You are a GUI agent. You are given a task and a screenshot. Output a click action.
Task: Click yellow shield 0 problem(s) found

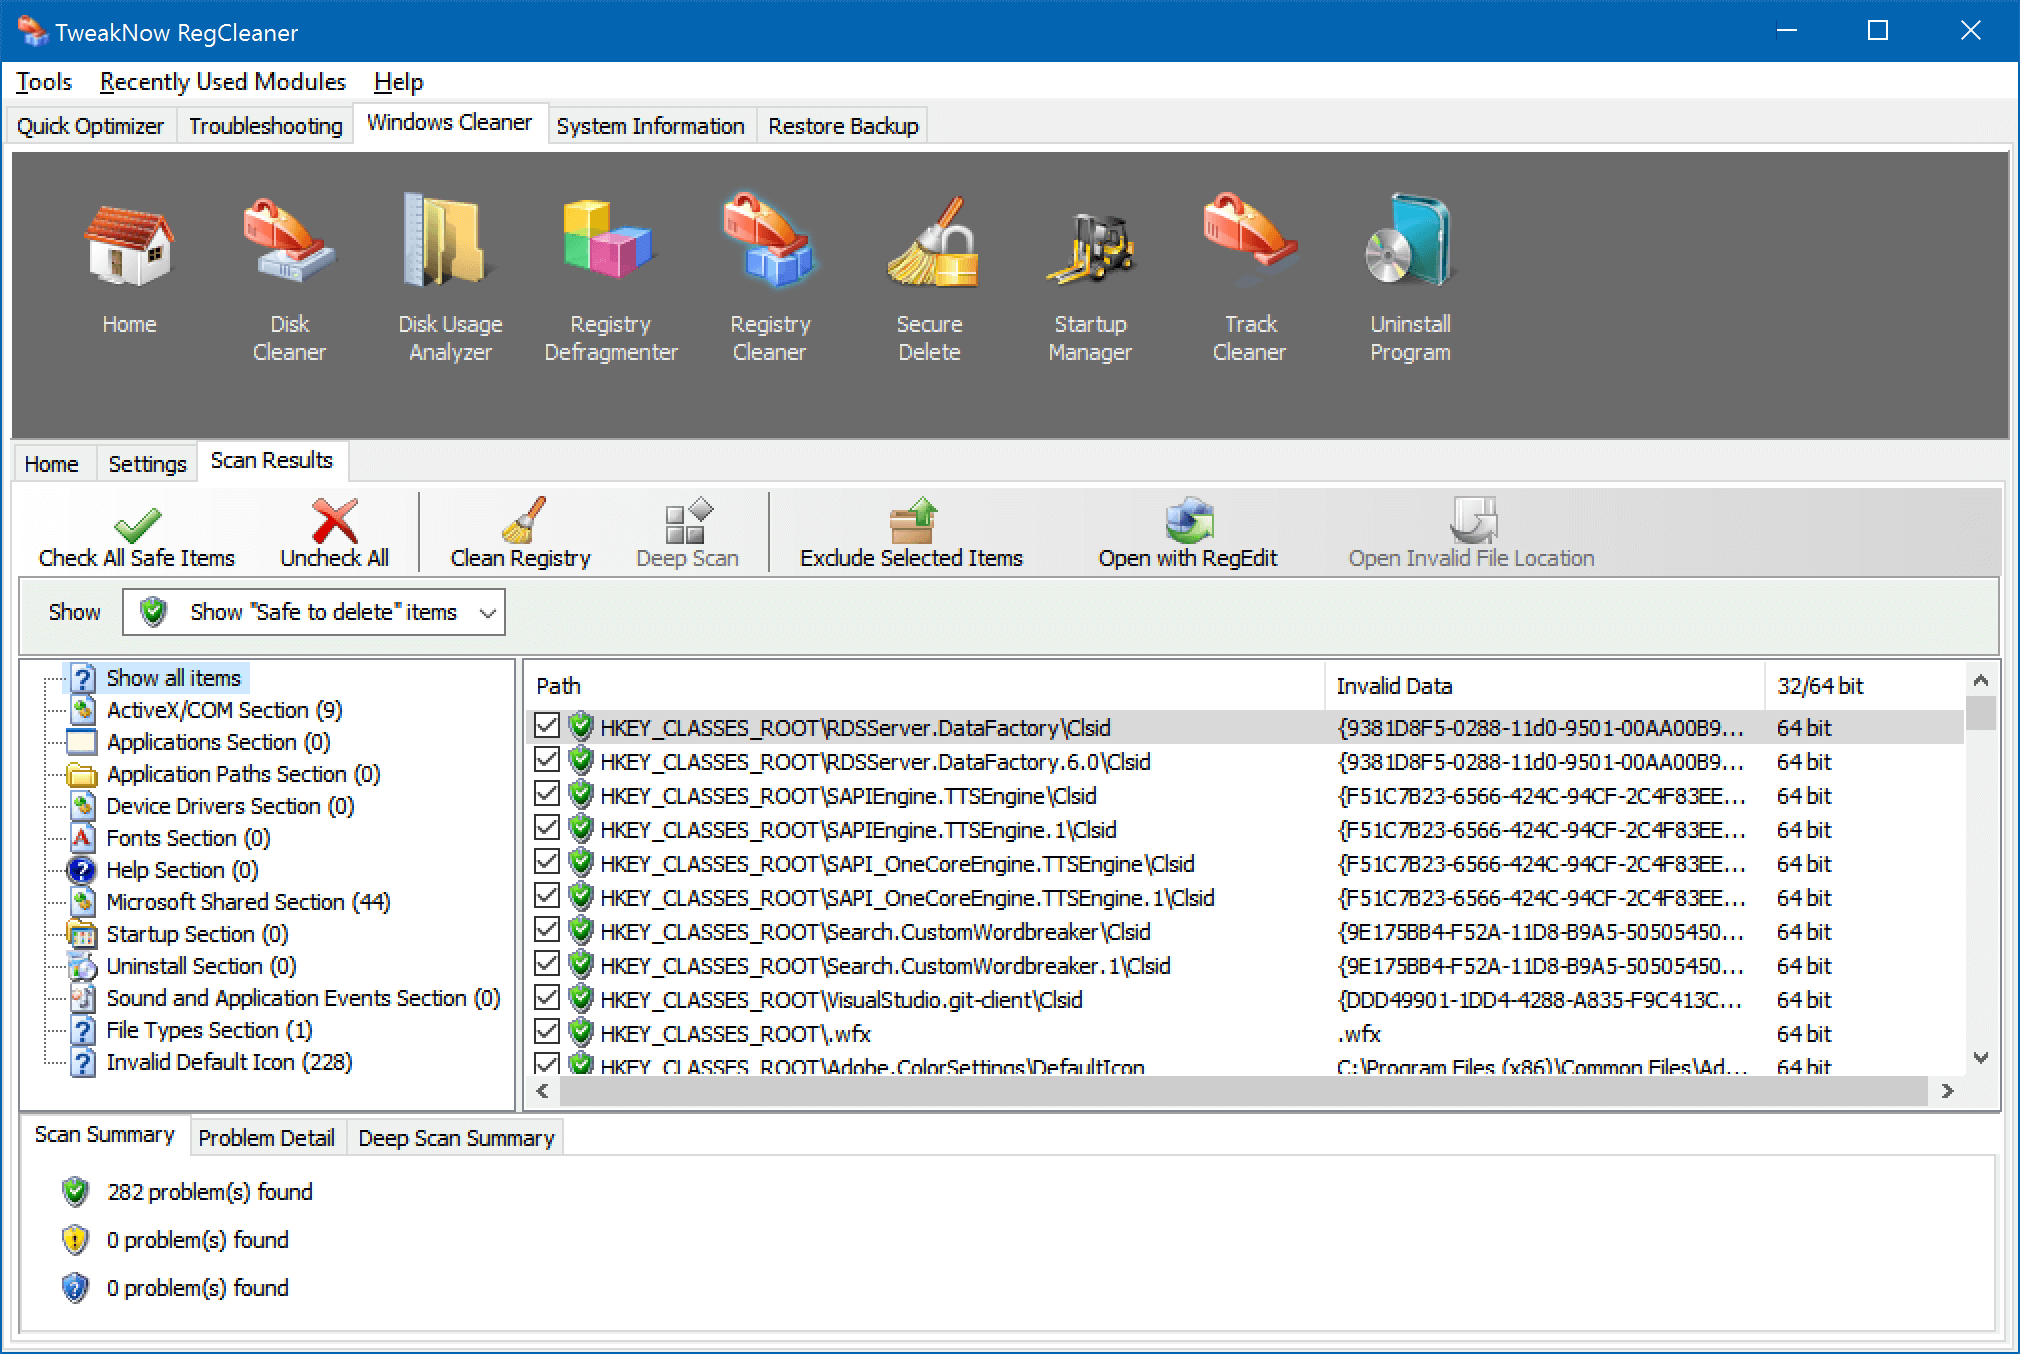[198, 1240]
